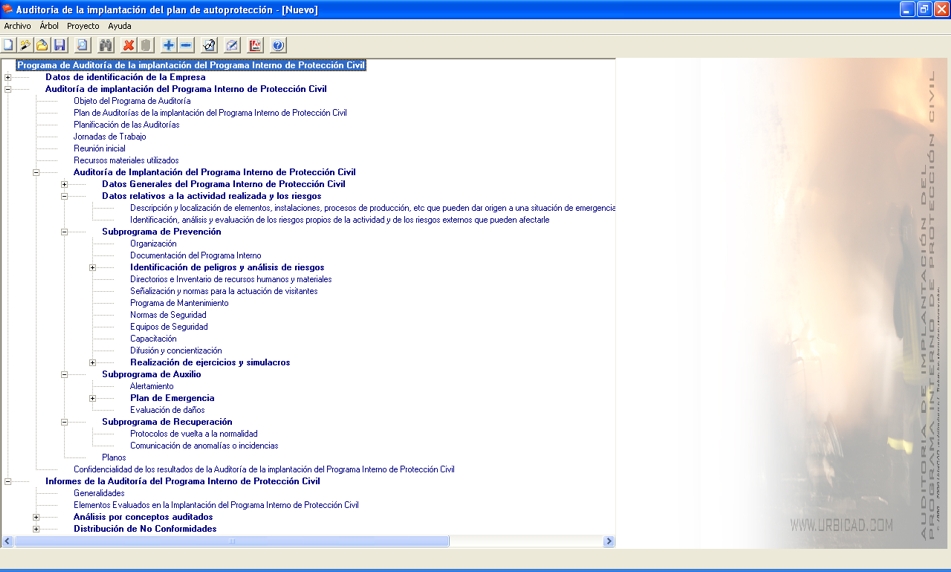Select Equipos de Seguridad

[x=169, y=326]
